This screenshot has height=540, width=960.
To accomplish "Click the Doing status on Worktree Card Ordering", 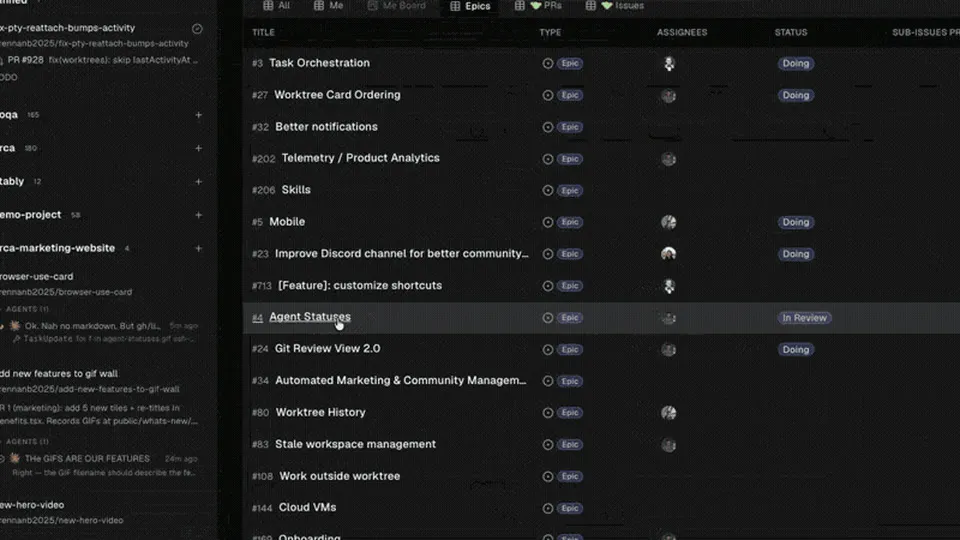I will 795,95.
